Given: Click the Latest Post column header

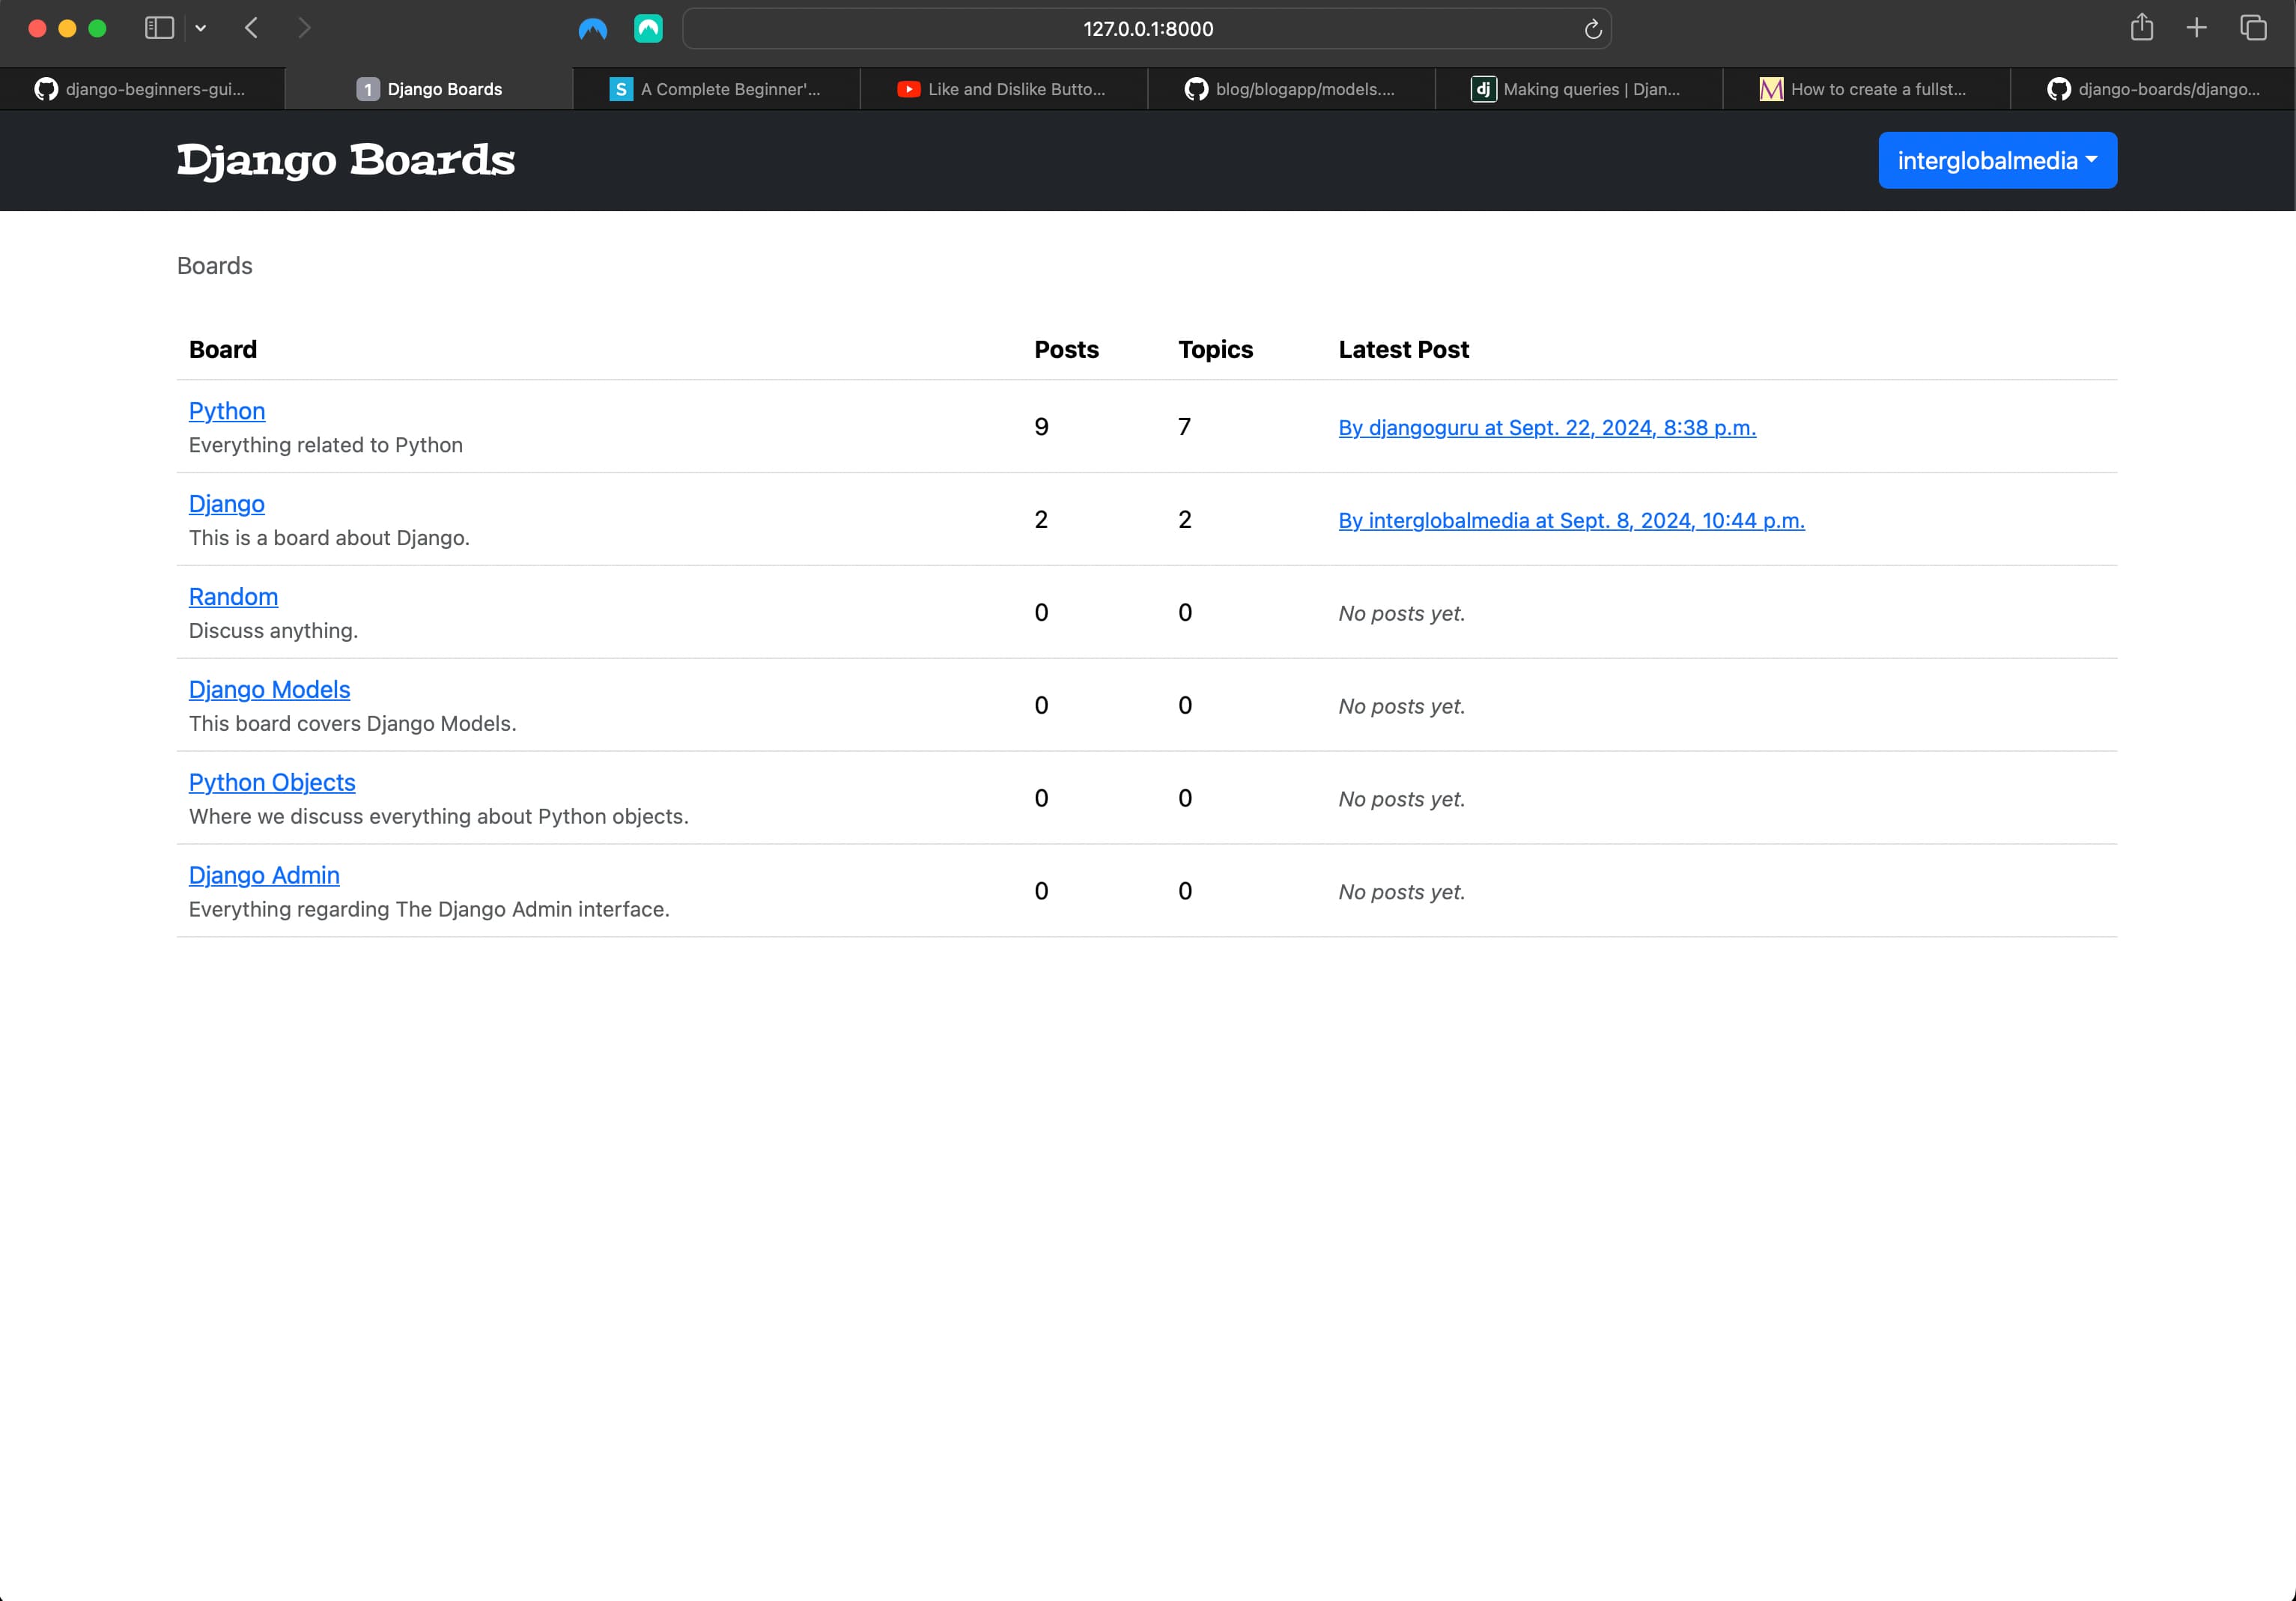Looking at the screenshot, I should 1403,350.
